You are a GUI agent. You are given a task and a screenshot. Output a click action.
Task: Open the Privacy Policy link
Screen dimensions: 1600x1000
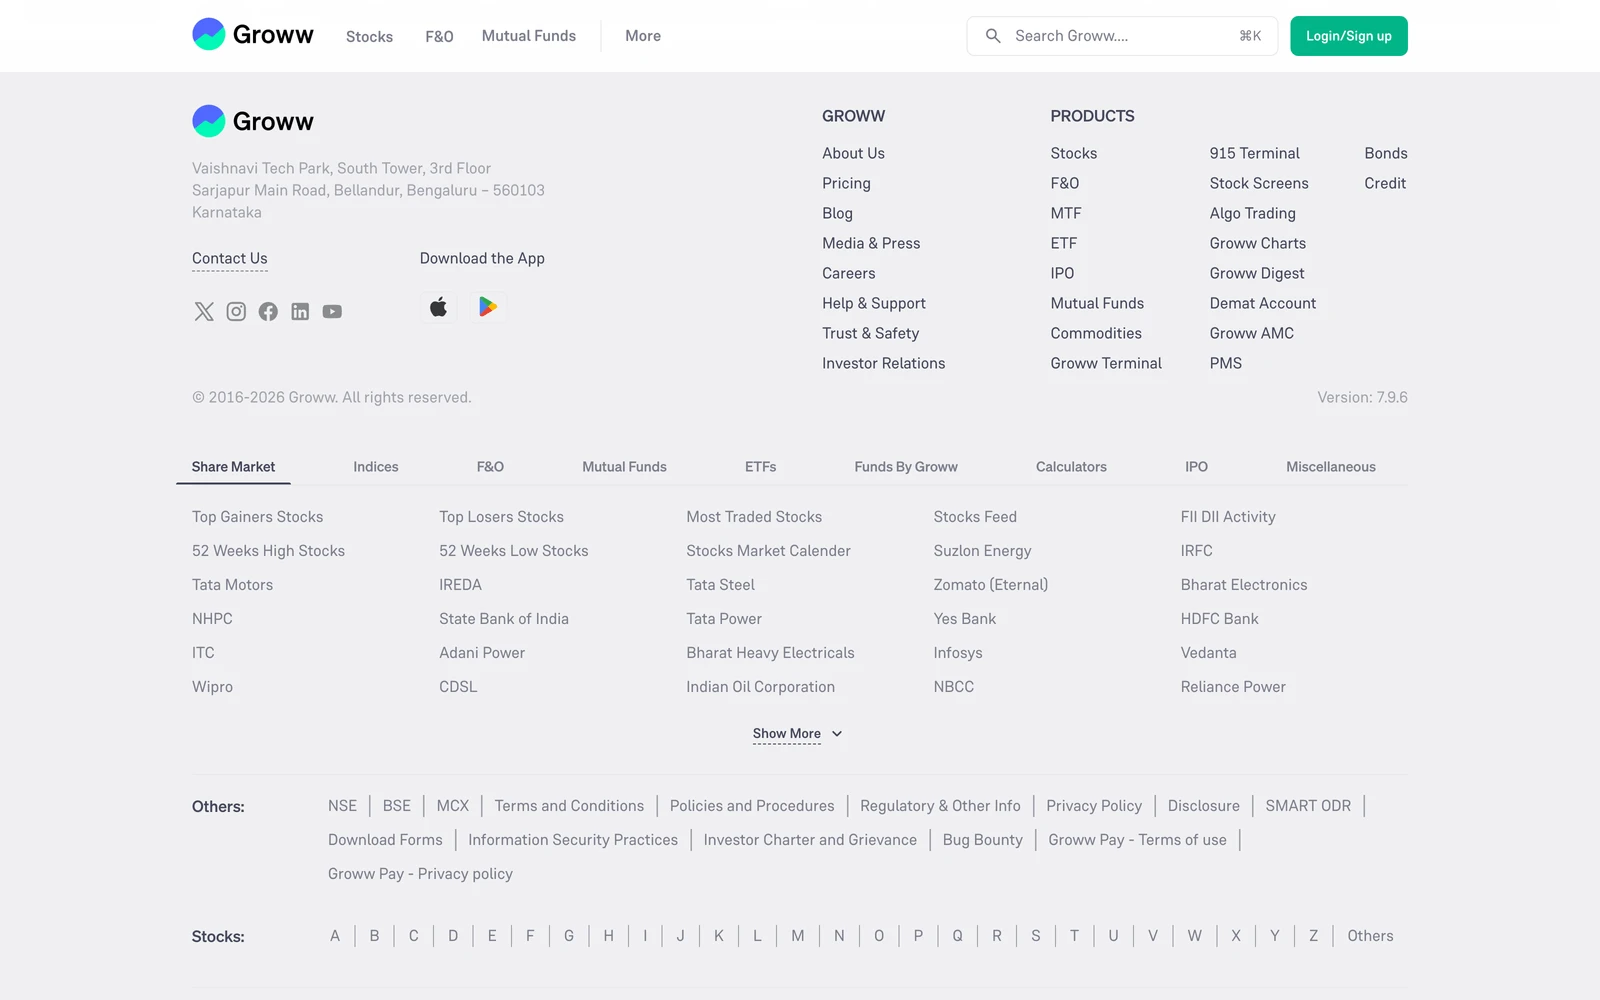(1094, 806)
